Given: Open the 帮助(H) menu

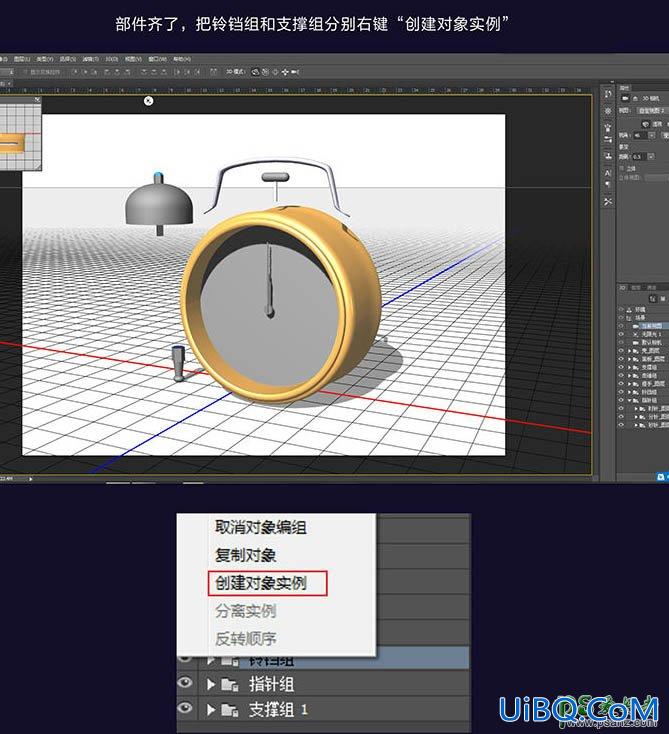Looking at the screenshot, I should [182, 59].
